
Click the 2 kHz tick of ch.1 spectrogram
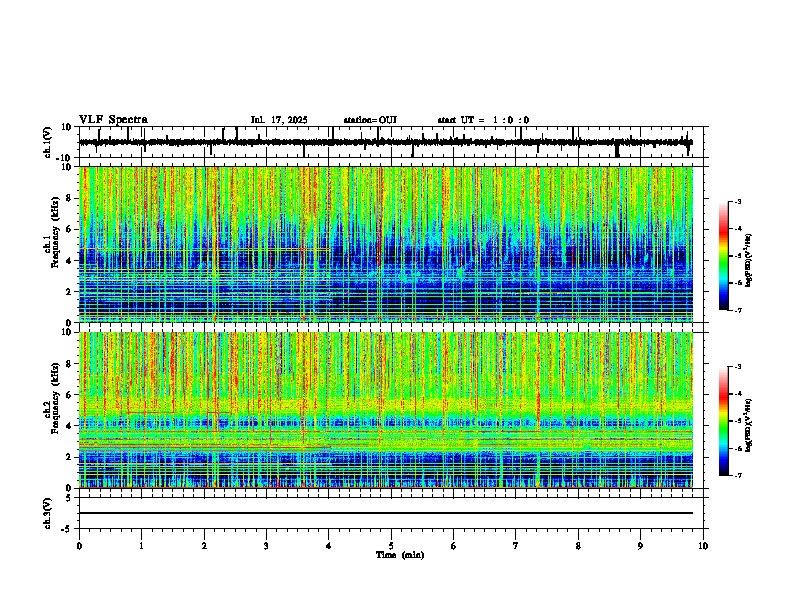(x=70, y=291)
